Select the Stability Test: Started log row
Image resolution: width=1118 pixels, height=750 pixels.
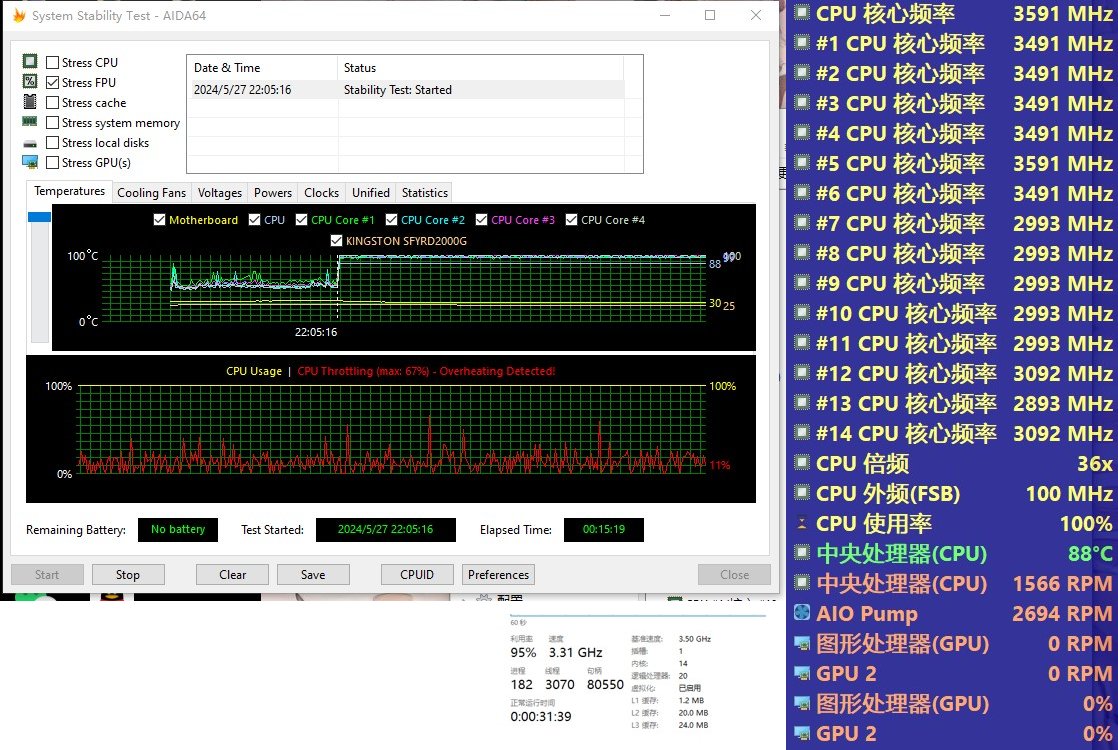click(x=406, y=90)
